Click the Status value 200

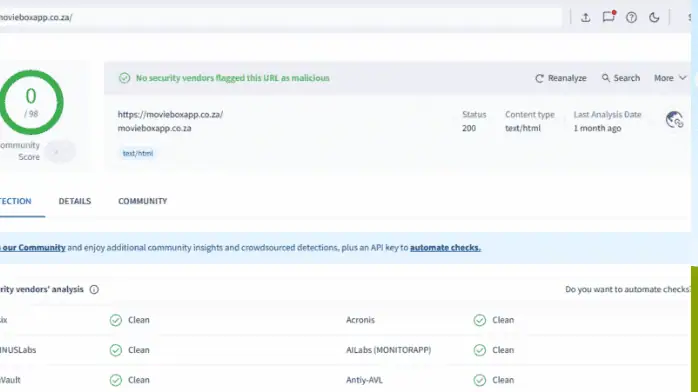(x=469, y=128)
